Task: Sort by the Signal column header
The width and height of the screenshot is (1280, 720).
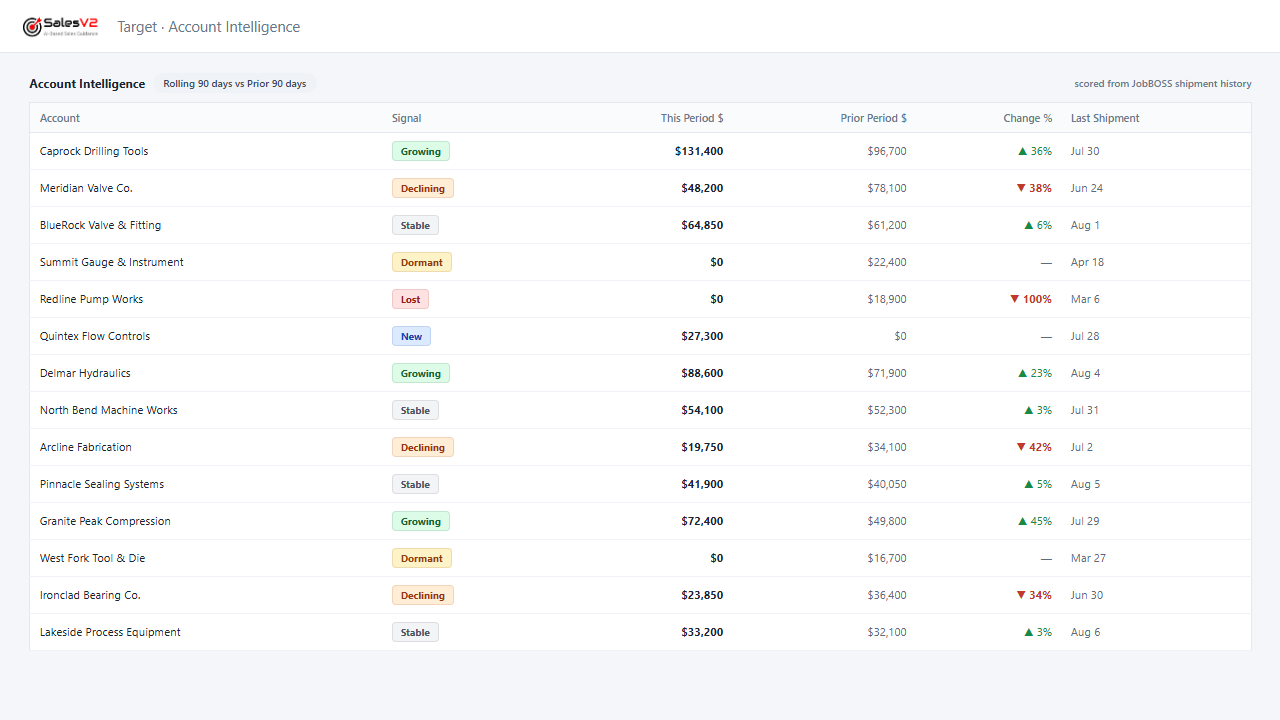Action: 407,118
